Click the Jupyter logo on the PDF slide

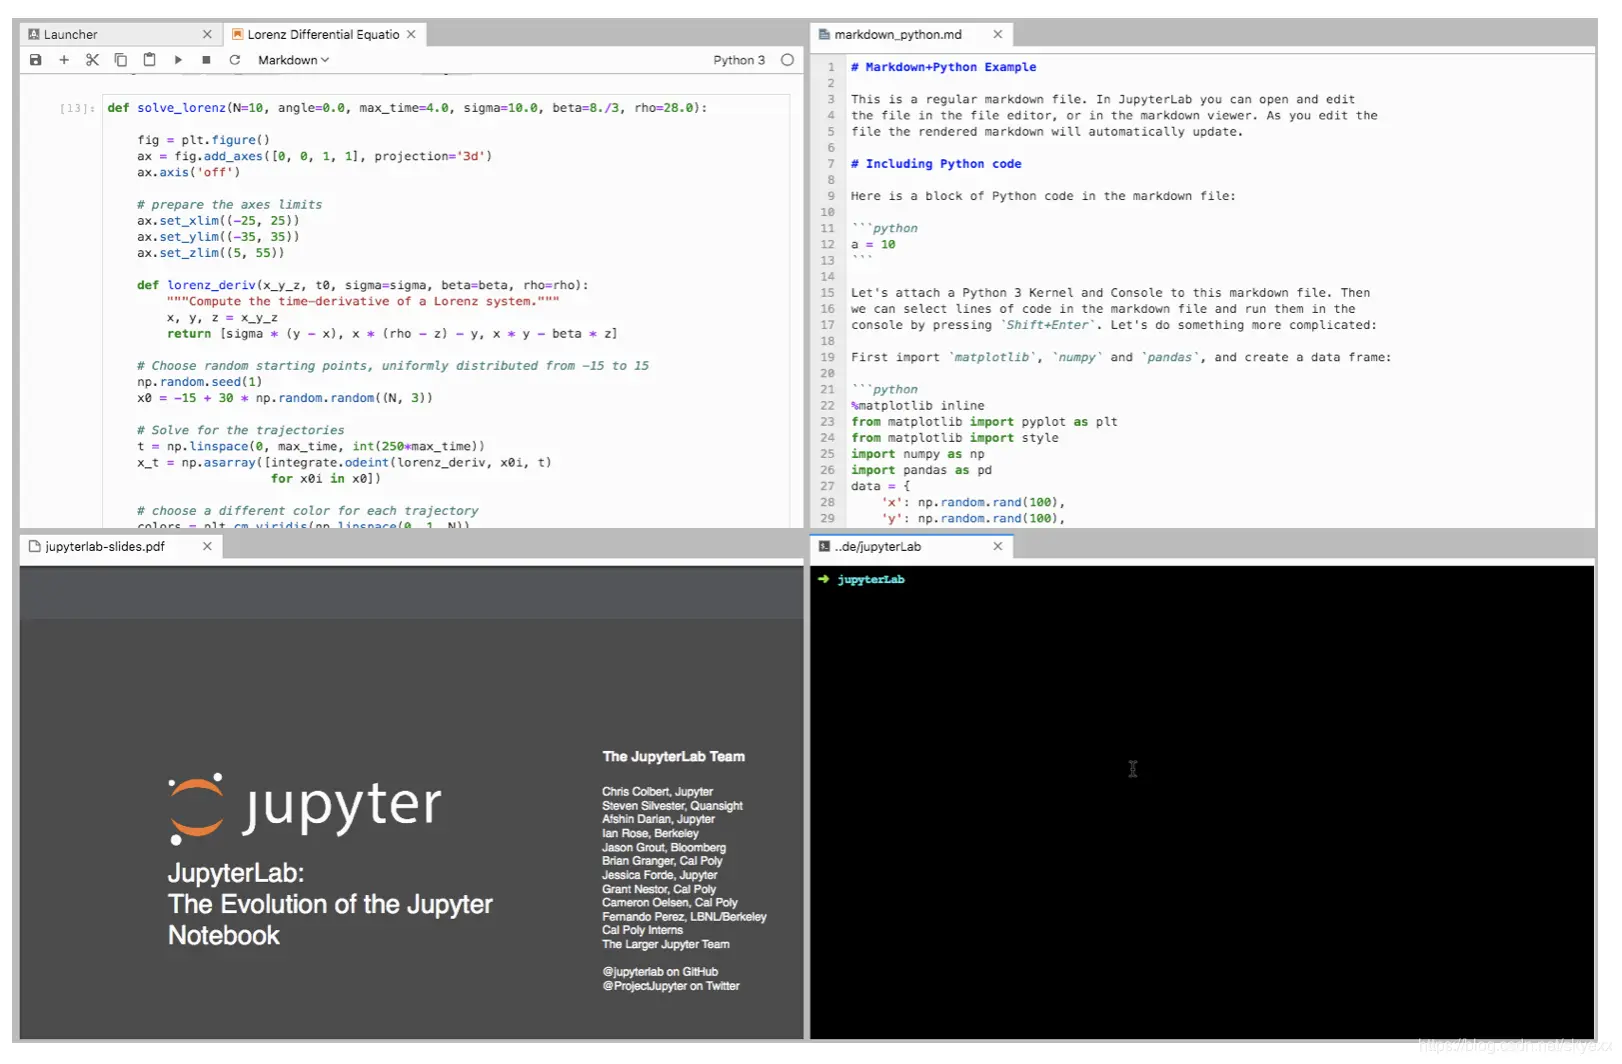pos(305,807)
